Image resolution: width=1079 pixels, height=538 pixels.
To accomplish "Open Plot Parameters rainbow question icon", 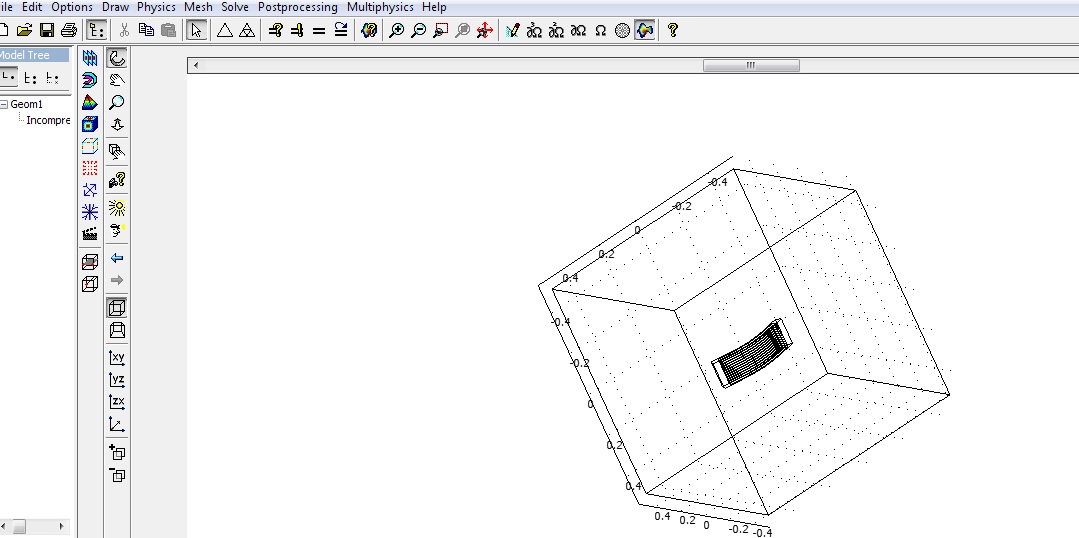I will 369,30.
